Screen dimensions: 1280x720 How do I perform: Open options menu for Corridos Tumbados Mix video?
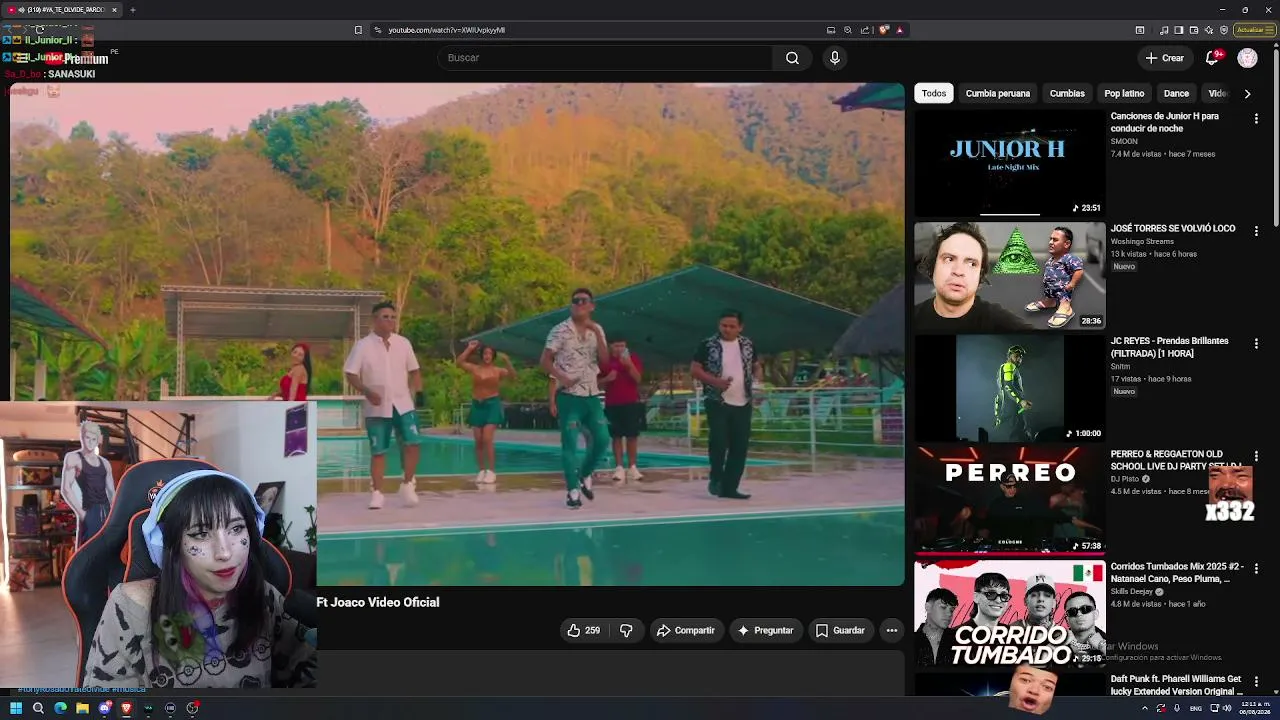(1256, 568)
